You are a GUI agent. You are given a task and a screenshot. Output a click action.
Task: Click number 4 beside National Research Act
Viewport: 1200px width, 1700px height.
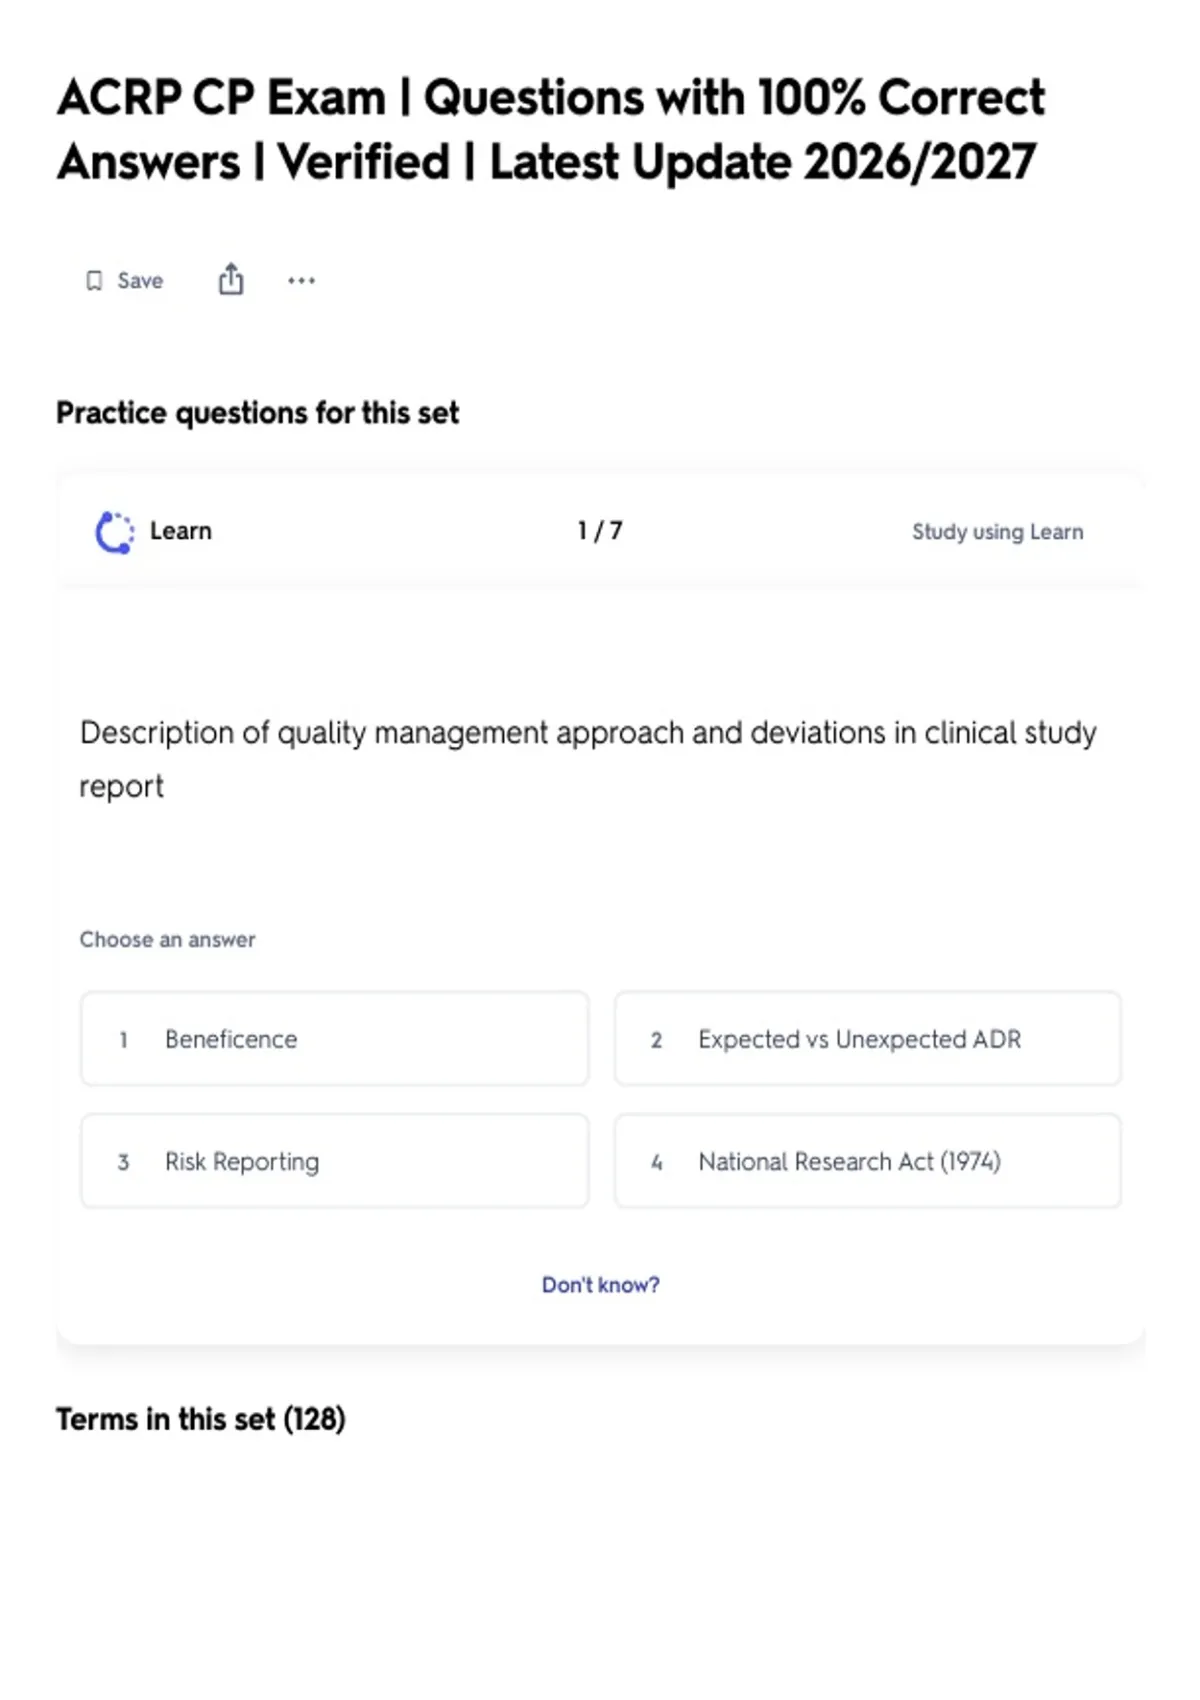coord(657,1162)
